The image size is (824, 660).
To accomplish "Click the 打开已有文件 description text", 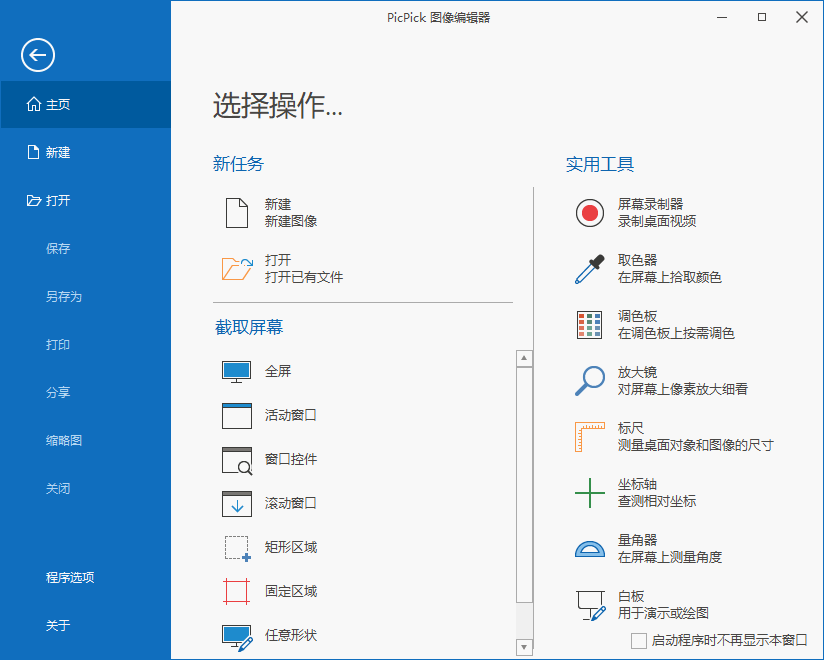I will [304, 277].
